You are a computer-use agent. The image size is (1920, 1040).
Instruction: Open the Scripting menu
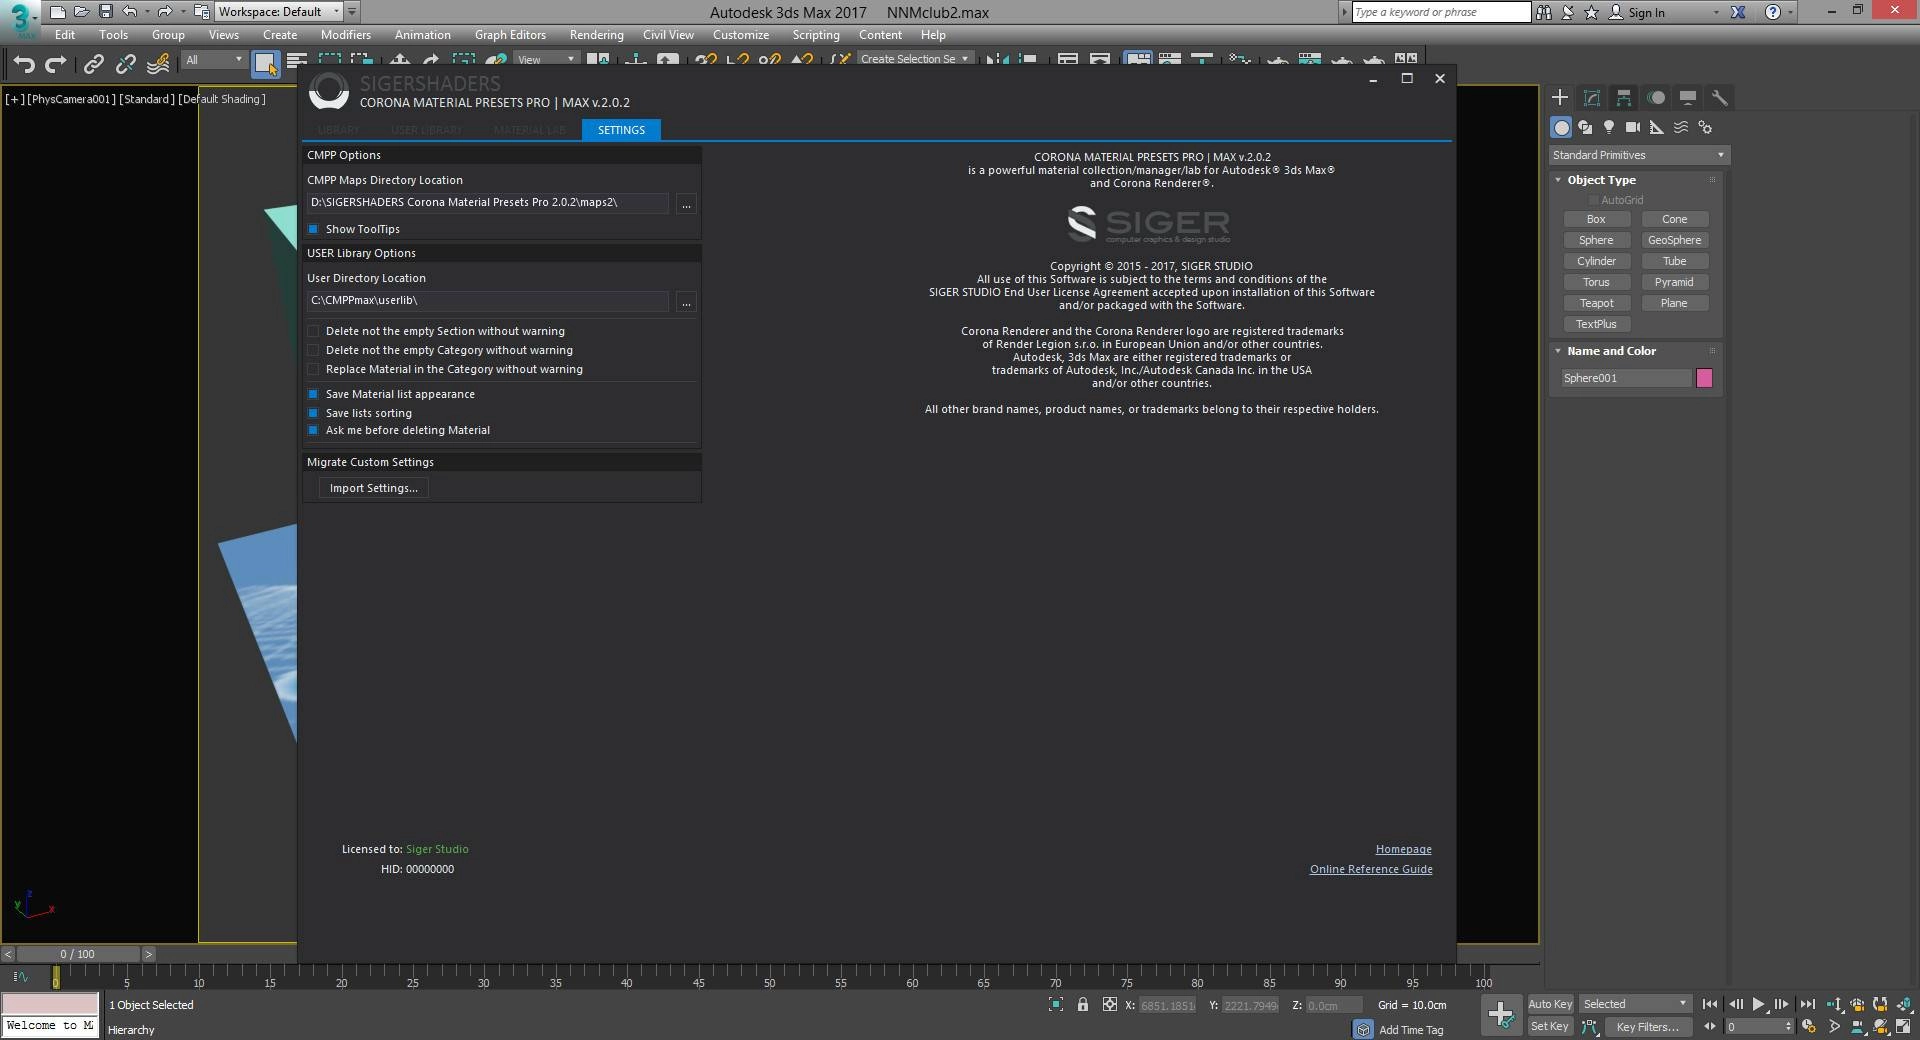pyautogui.click(x=816, y=35)
